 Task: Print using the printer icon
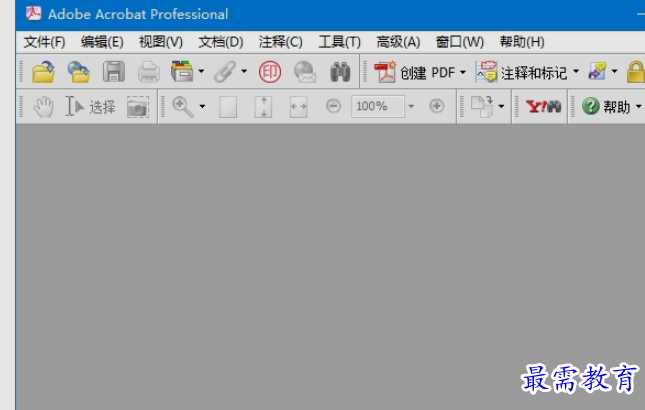click(149, 72)
